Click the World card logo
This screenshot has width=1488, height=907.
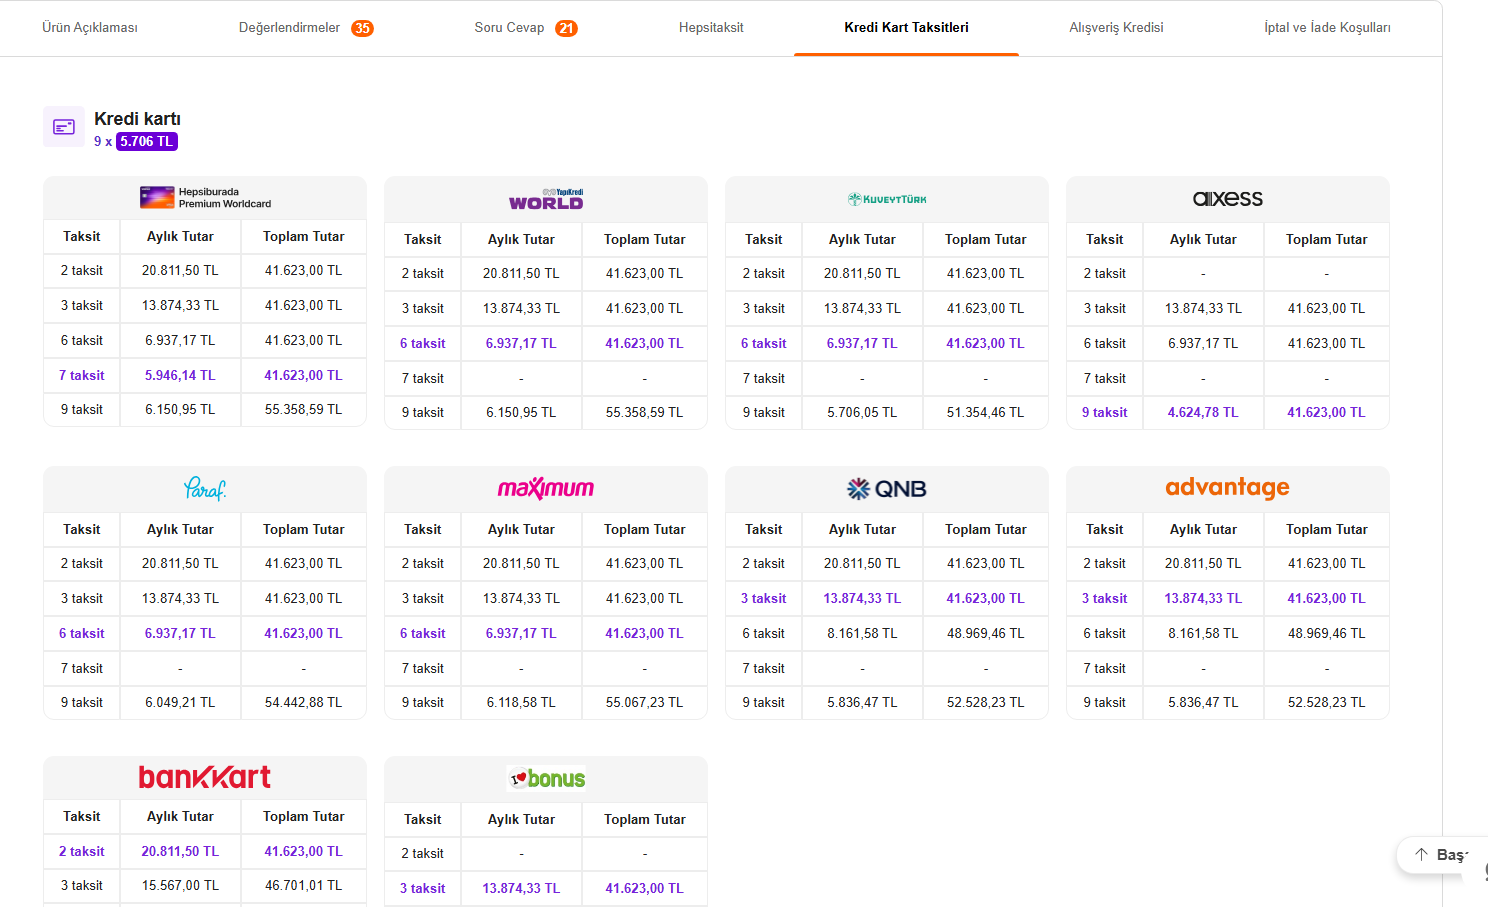pyautogui.click(x=546, y=199)
